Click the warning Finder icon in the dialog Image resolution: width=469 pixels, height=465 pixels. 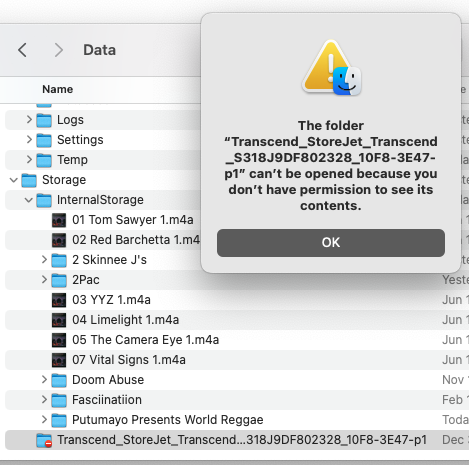[x=331, y=68]
